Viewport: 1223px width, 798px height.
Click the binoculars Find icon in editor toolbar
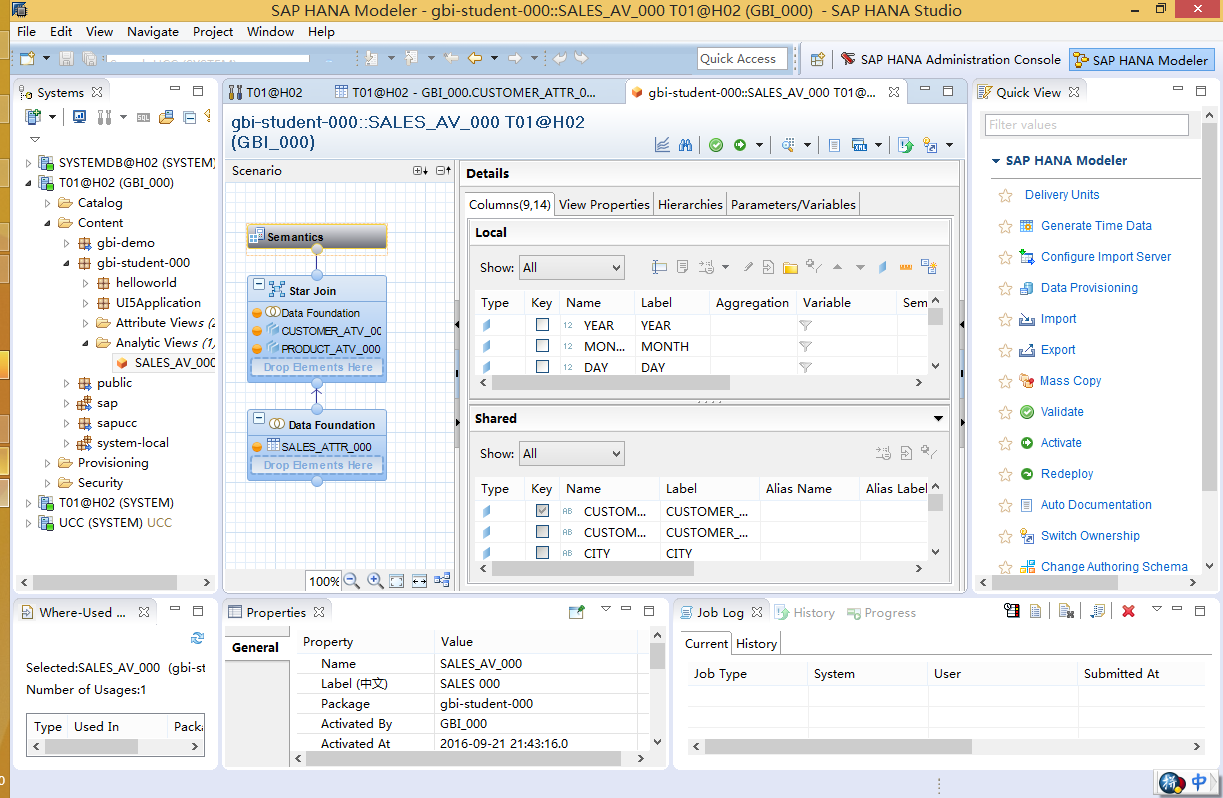pyautogui.click(x=685, y=145)
